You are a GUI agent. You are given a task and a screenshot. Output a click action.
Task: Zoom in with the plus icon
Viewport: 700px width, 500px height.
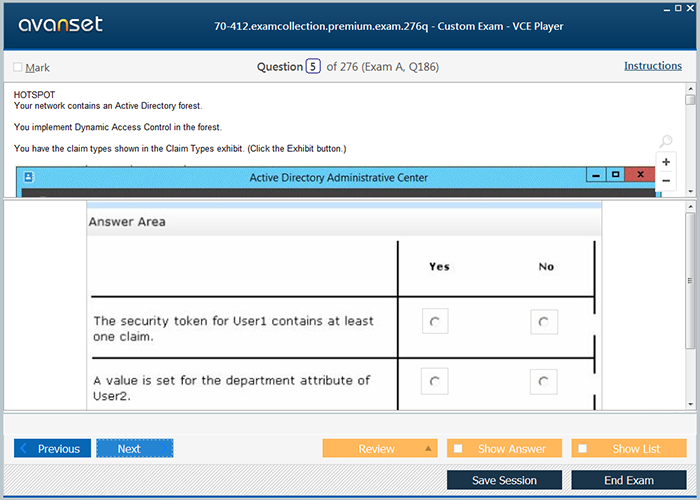(666, 162)
